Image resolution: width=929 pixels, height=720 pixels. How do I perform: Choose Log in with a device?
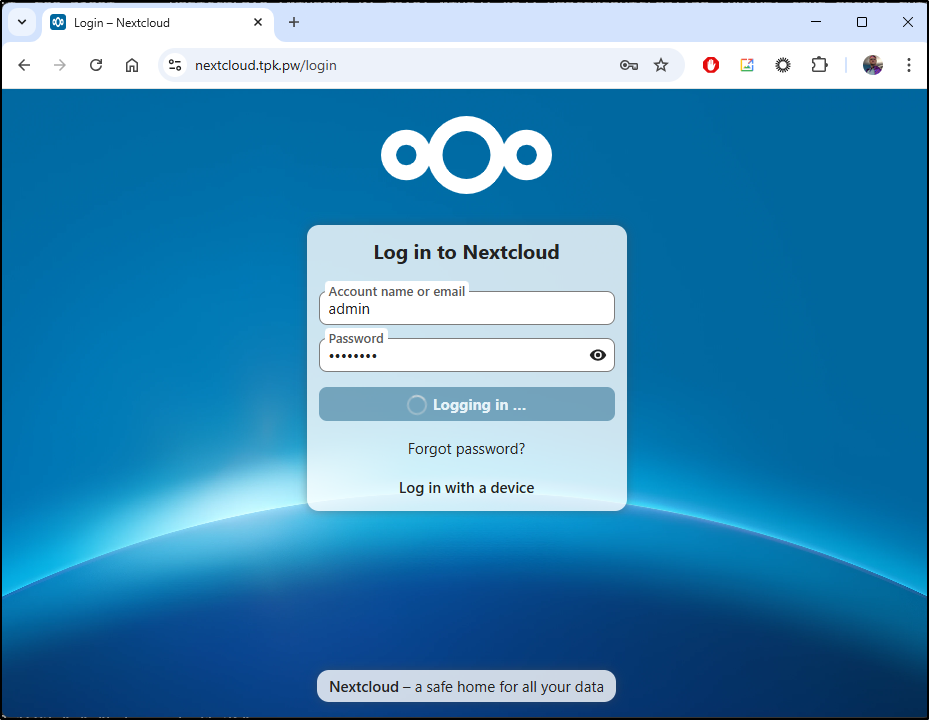pos(466,488)
